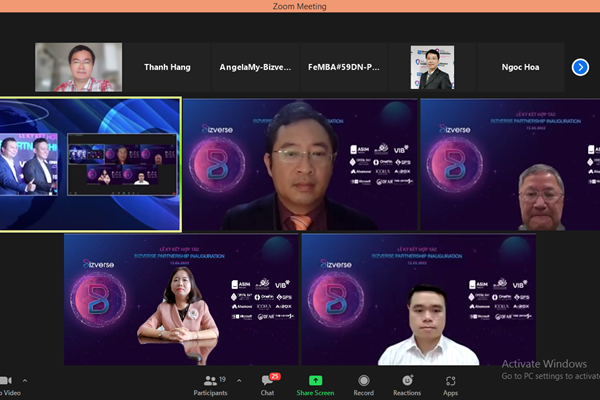Select thumbnail of man in plaid shirt
Viewport: 600px width, 400px height.
click(79, 67)
